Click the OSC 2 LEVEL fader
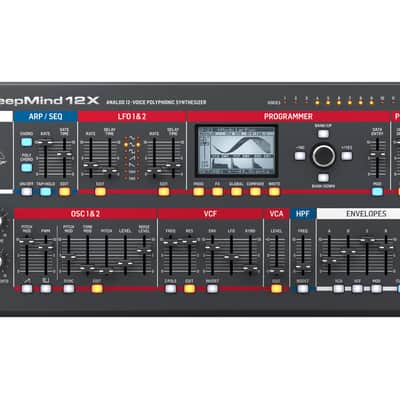 (125, 263)
